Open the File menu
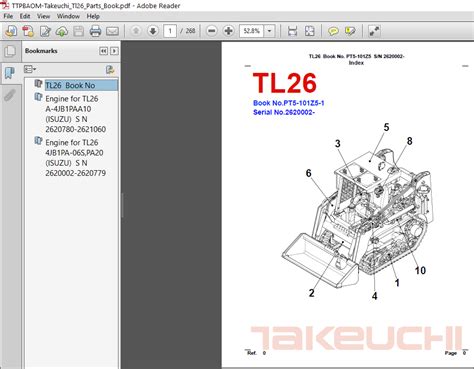 point(8,16)
